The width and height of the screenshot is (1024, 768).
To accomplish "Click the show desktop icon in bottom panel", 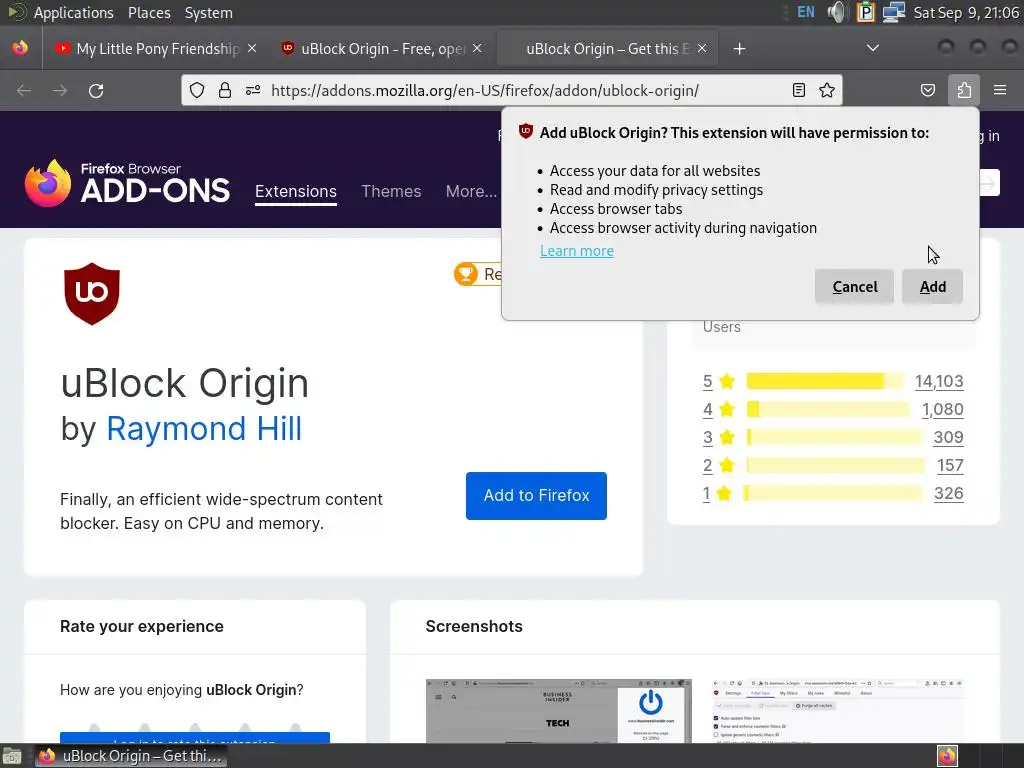I will tap(12, 756).
